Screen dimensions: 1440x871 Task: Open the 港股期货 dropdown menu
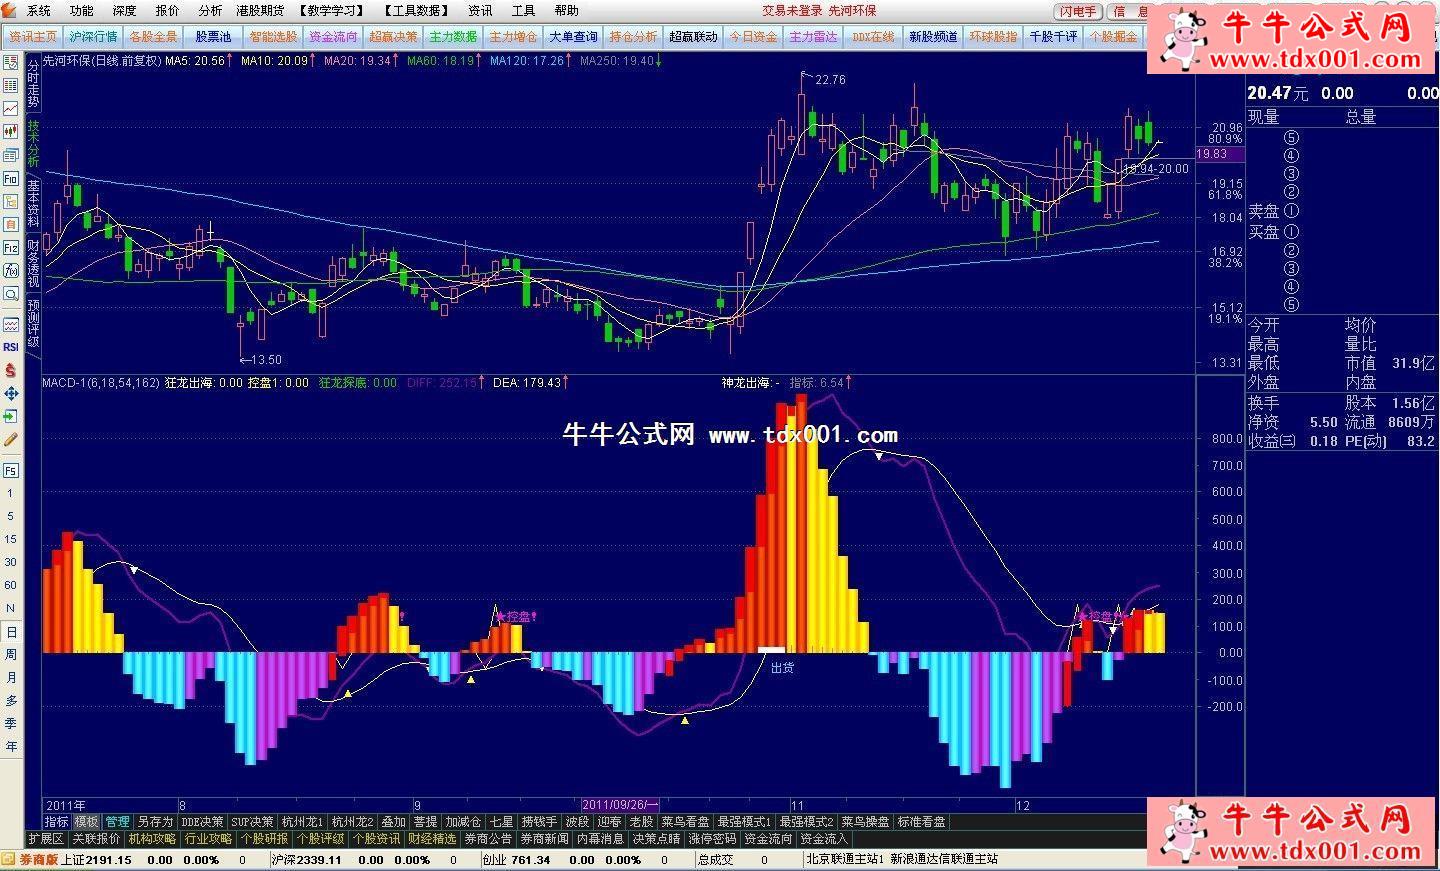(260, 11)
